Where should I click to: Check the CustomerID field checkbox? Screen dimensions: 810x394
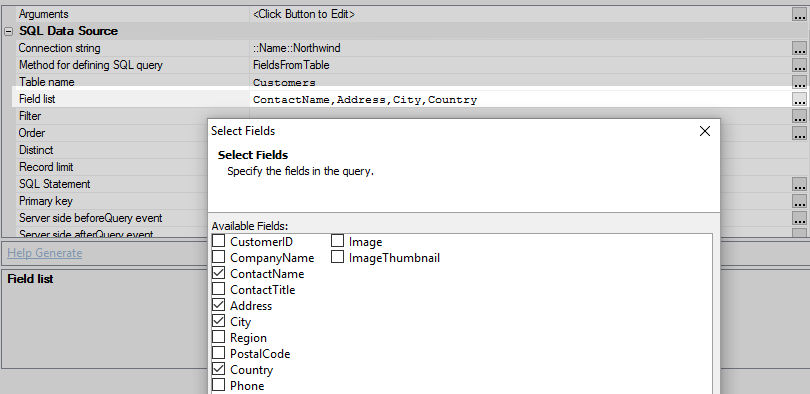click(x=219, y=241)
